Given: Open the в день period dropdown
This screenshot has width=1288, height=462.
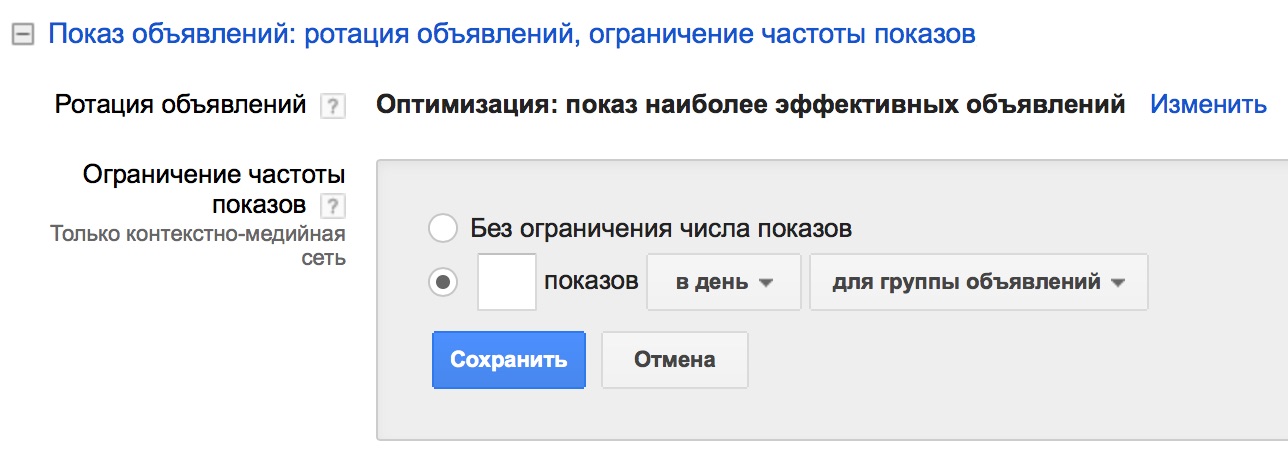Looking at the screenshot, I should [x=724, y=282].
